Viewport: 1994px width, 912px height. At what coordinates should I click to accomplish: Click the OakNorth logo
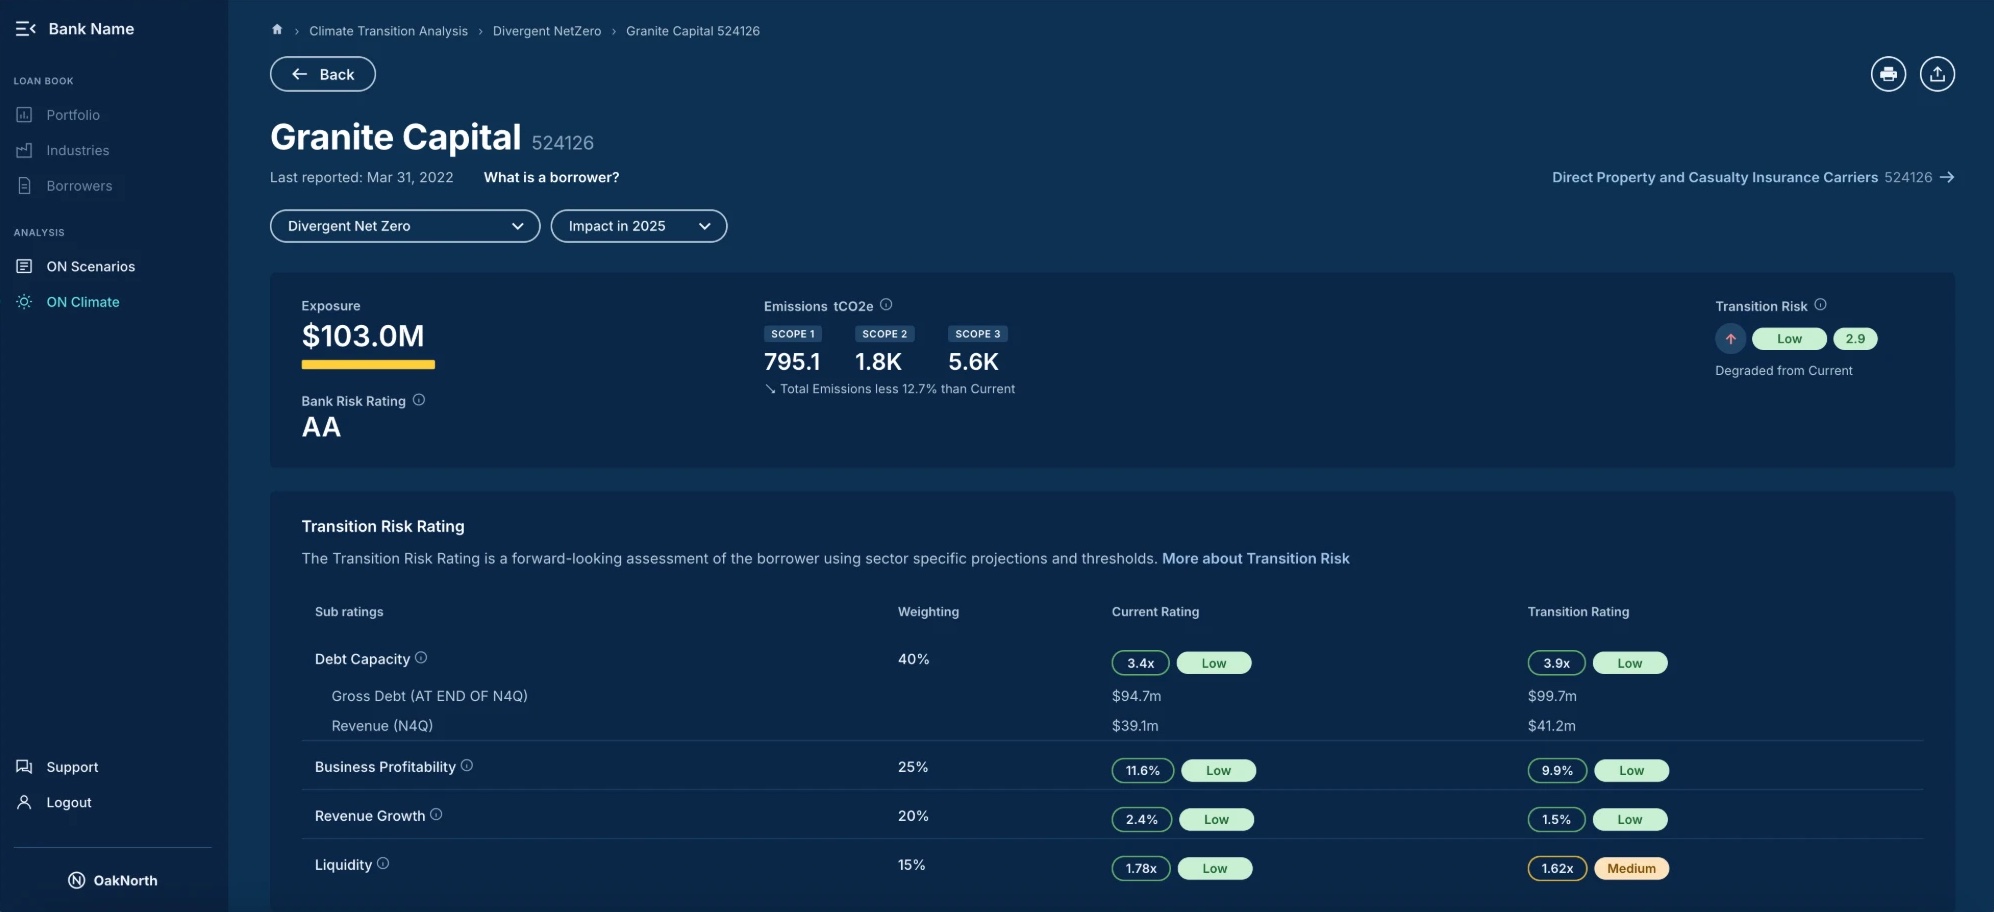point(113,880)
